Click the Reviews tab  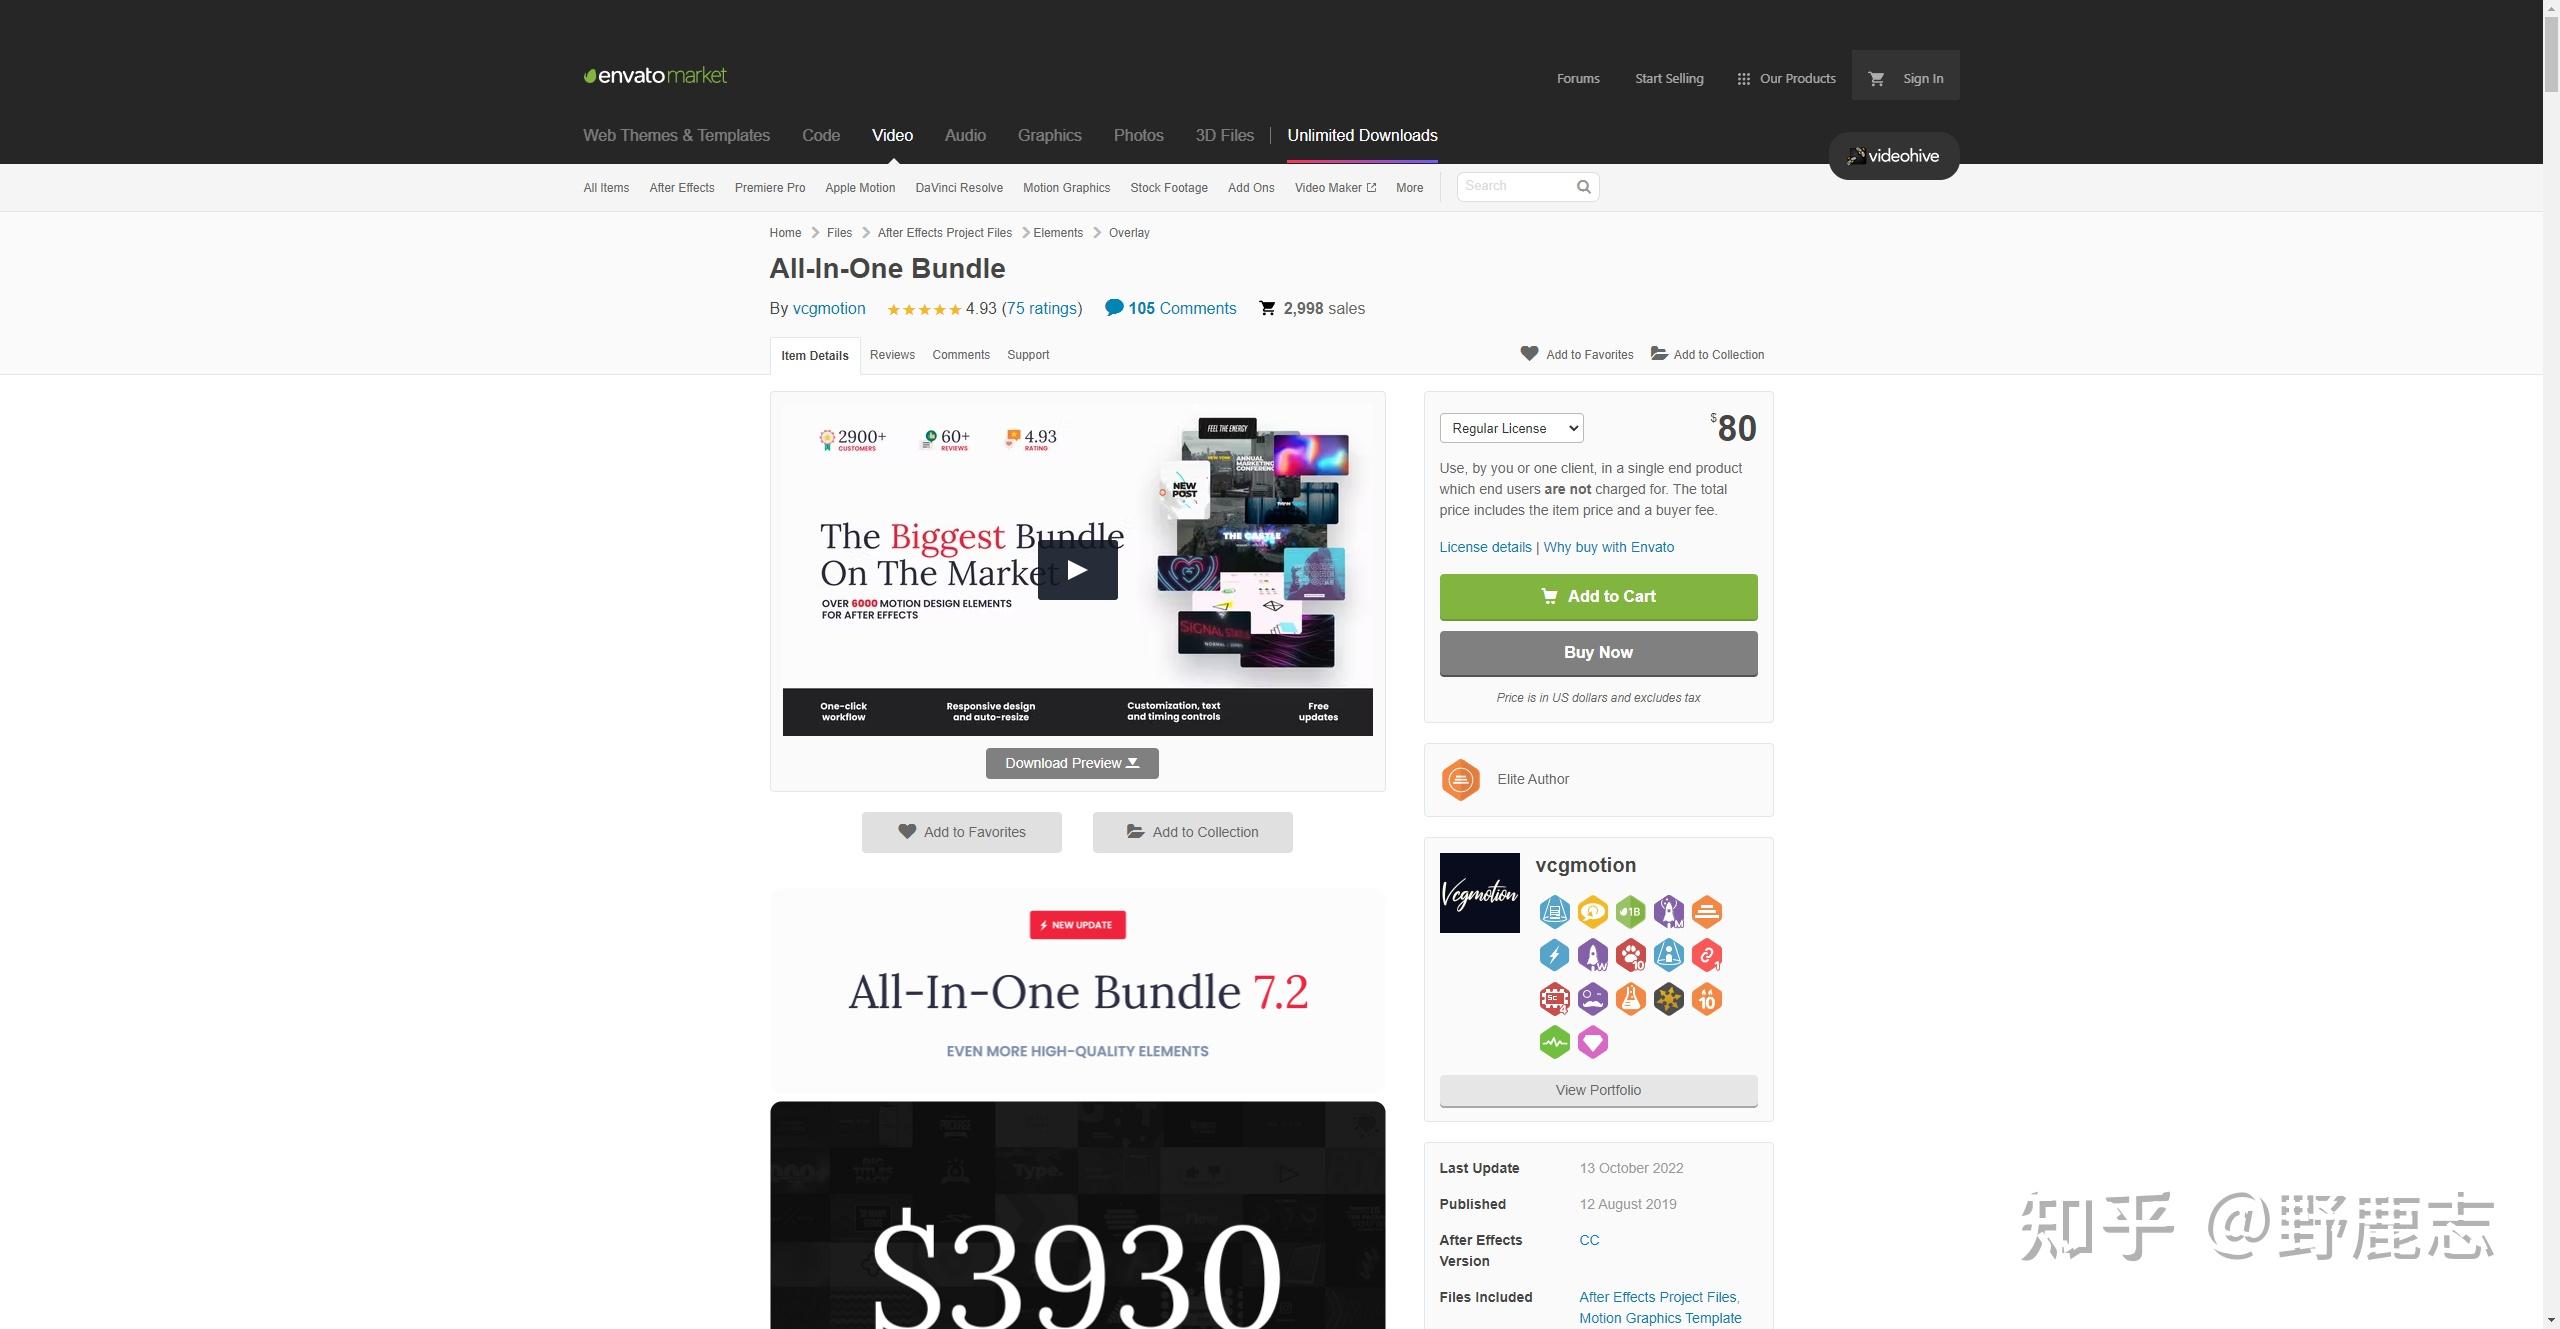pos(892,354)
